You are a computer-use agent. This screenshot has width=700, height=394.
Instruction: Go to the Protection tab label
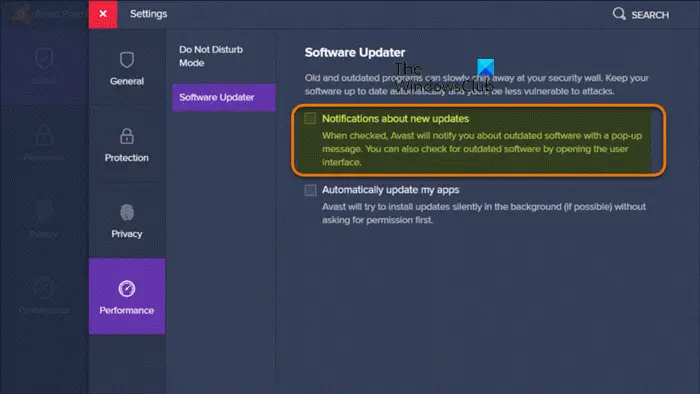click(127, 158)
